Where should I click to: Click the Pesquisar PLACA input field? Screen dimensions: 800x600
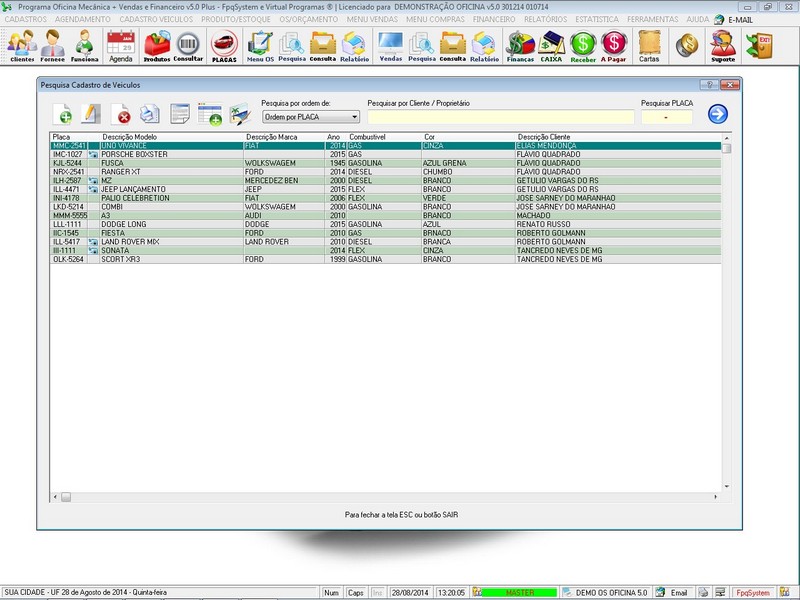pos(666,117)
